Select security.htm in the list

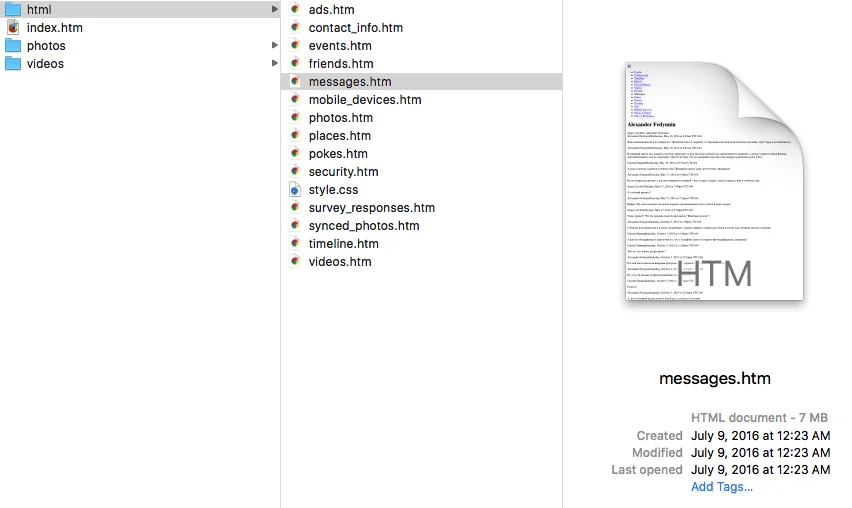[343, 172]
